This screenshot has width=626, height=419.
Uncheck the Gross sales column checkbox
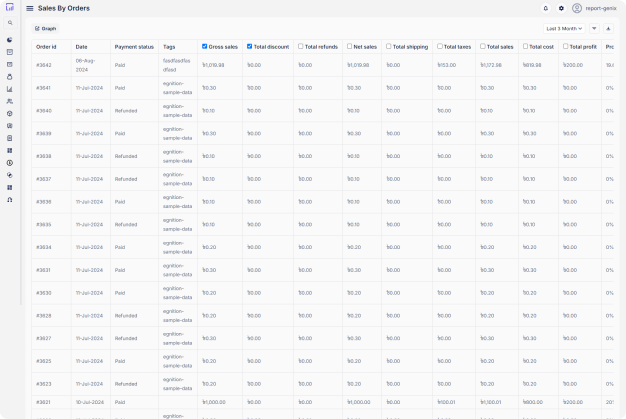(x=204, y=46)
